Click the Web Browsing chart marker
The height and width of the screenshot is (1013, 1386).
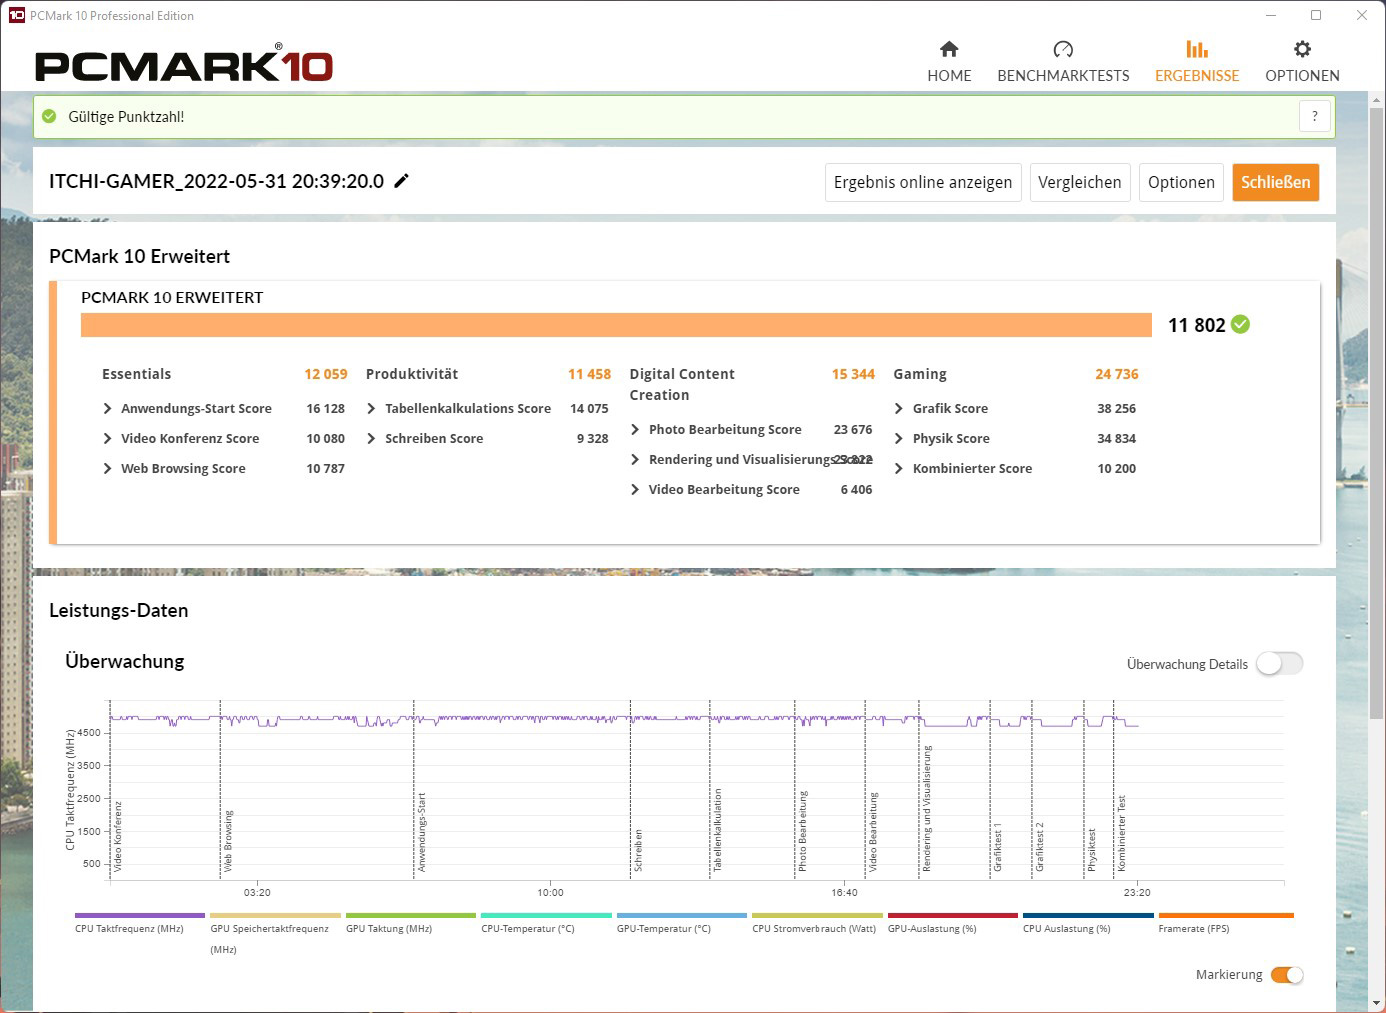click(x=228, y=840)
